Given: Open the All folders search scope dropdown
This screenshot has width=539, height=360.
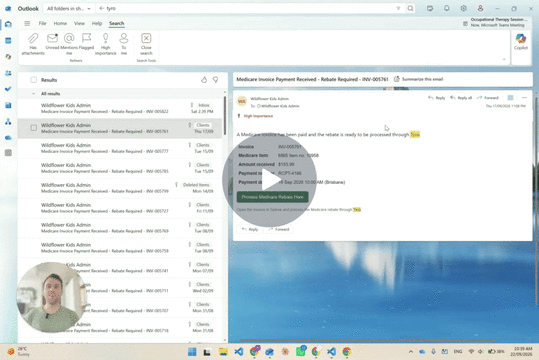Looking at the screenshot, I should (68, 8).
